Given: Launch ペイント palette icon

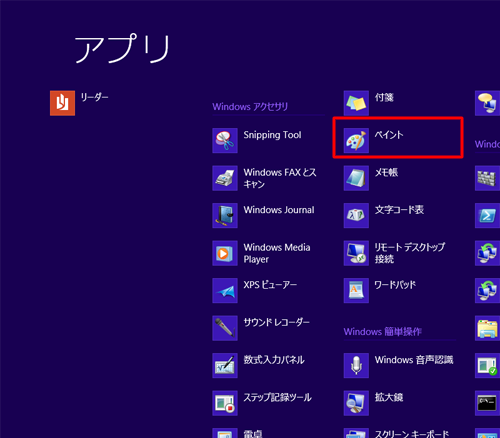Looking at the screenshot, I should pos(356,140).
